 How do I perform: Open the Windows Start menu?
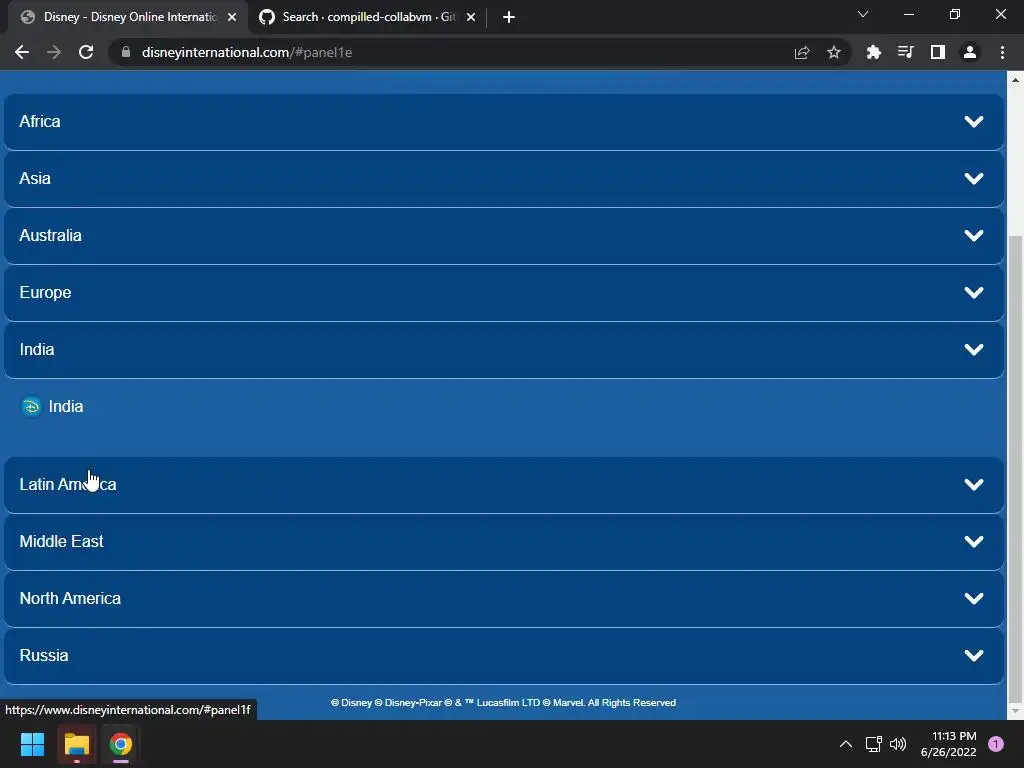coord(32,744)
